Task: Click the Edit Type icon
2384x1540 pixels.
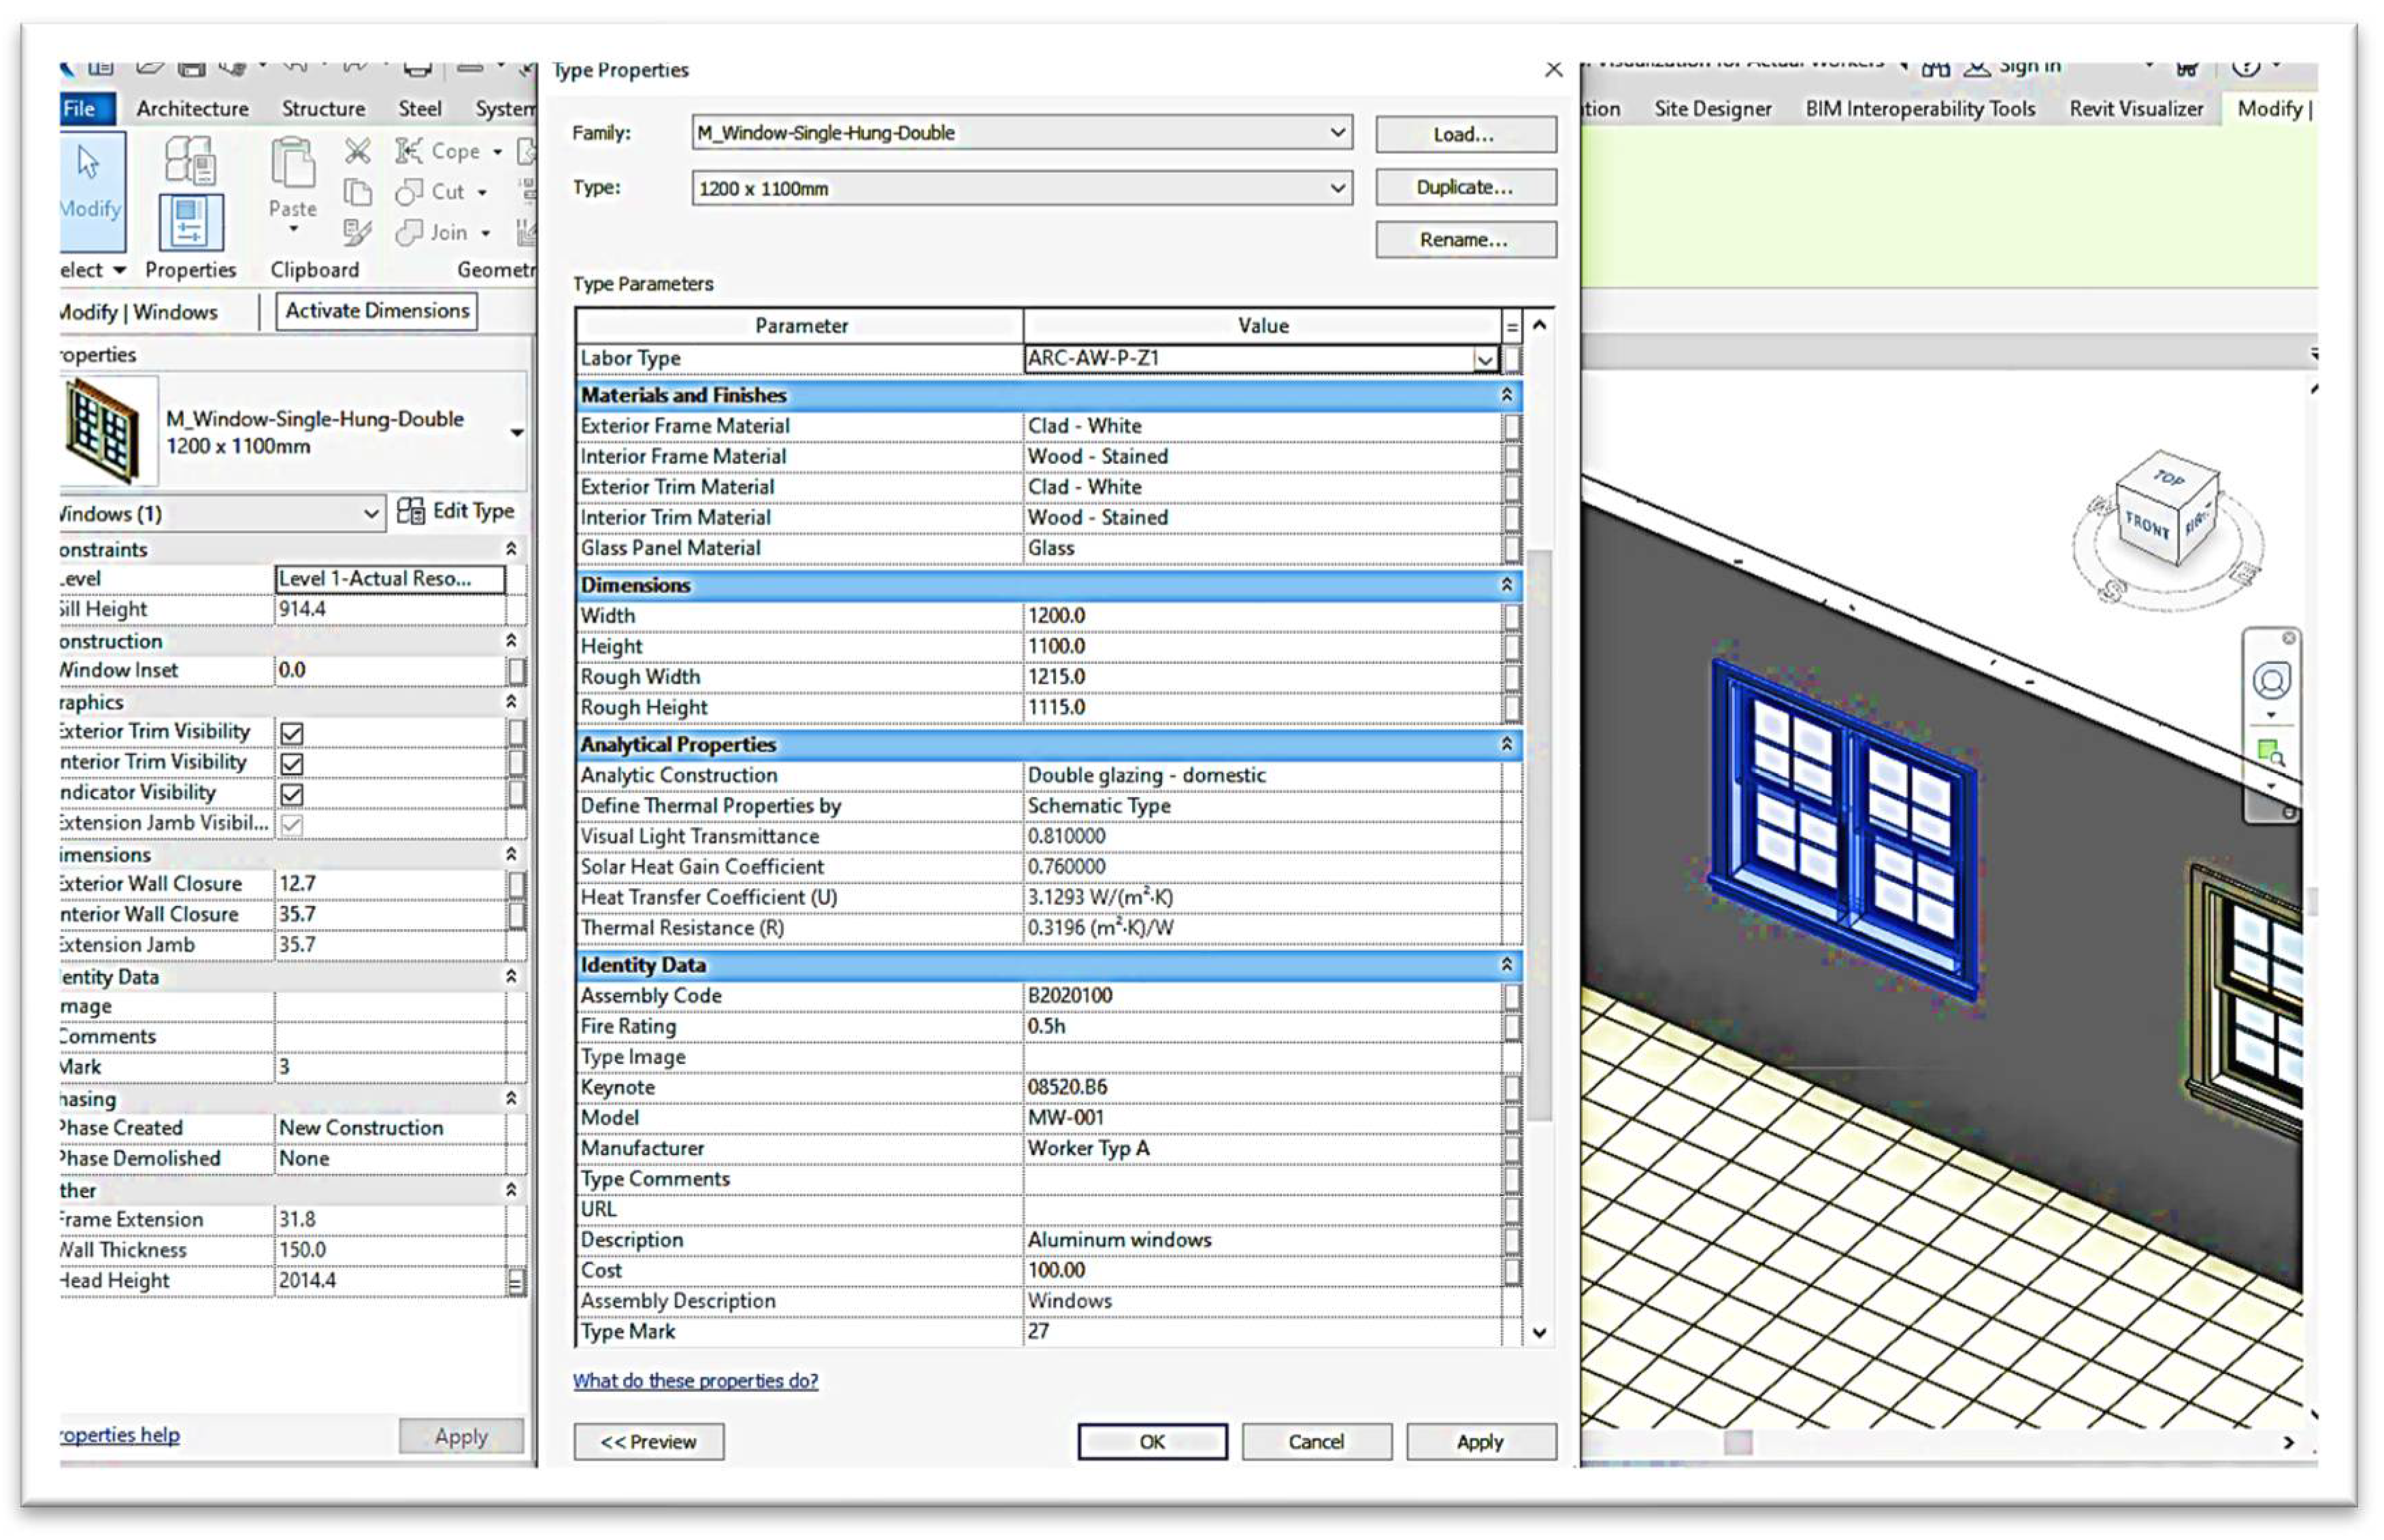Action: click(411, 511)
